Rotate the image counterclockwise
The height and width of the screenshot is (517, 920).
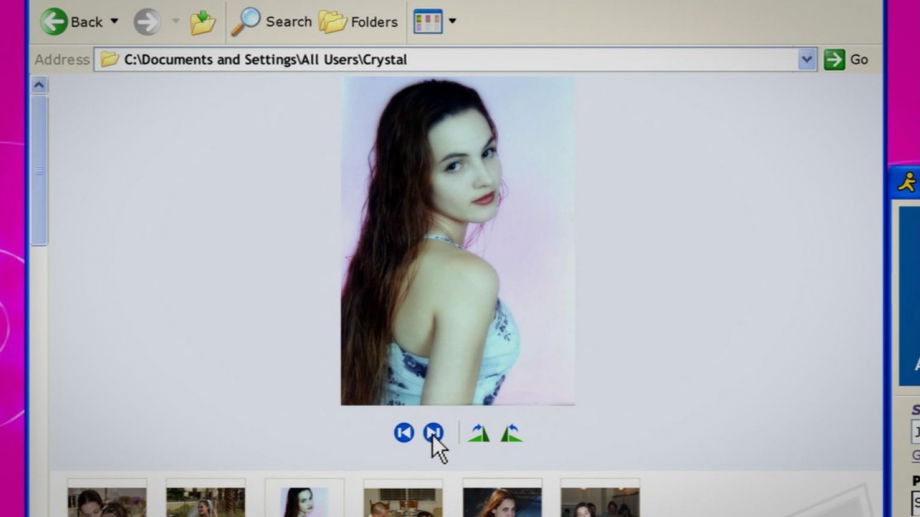[511, 433]
